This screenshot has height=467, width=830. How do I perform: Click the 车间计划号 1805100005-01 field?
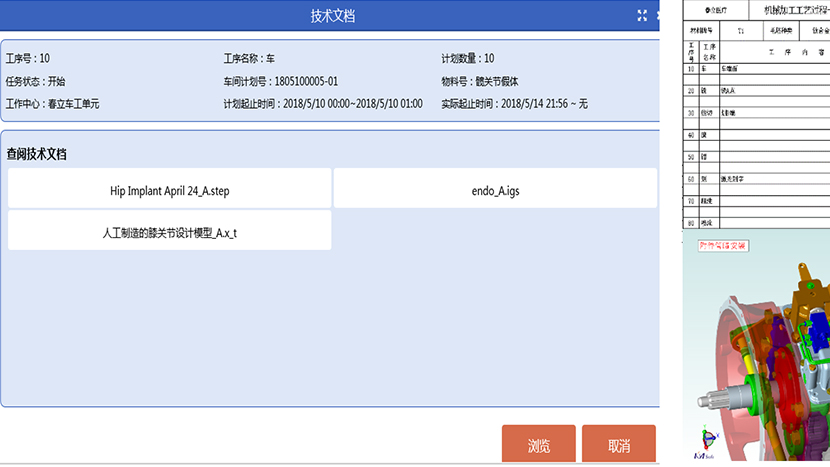(x=280, y=81)
